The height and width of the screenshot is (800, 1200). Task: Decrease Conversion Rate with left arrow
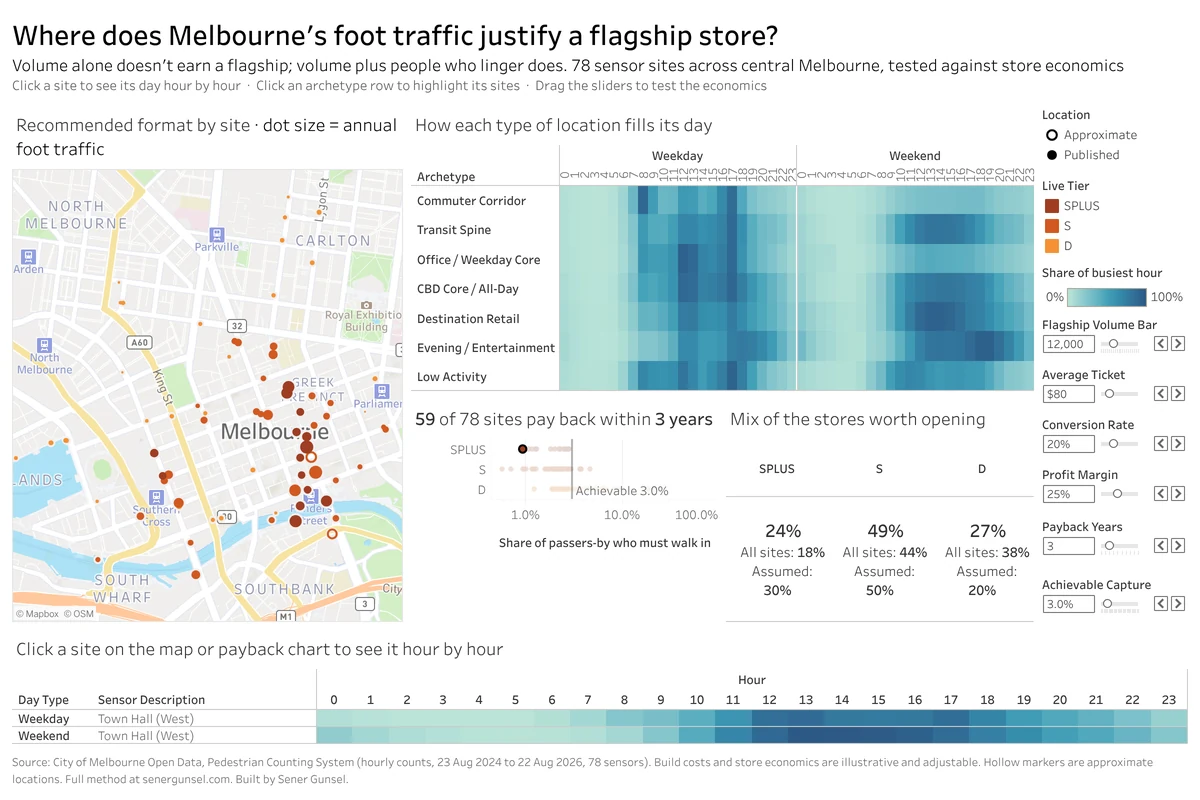pos(1162,444)
